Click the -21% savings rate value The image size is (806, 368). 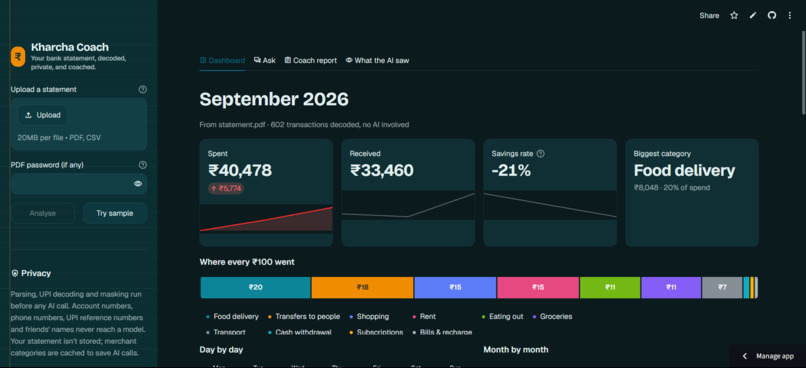click(511, 170)
